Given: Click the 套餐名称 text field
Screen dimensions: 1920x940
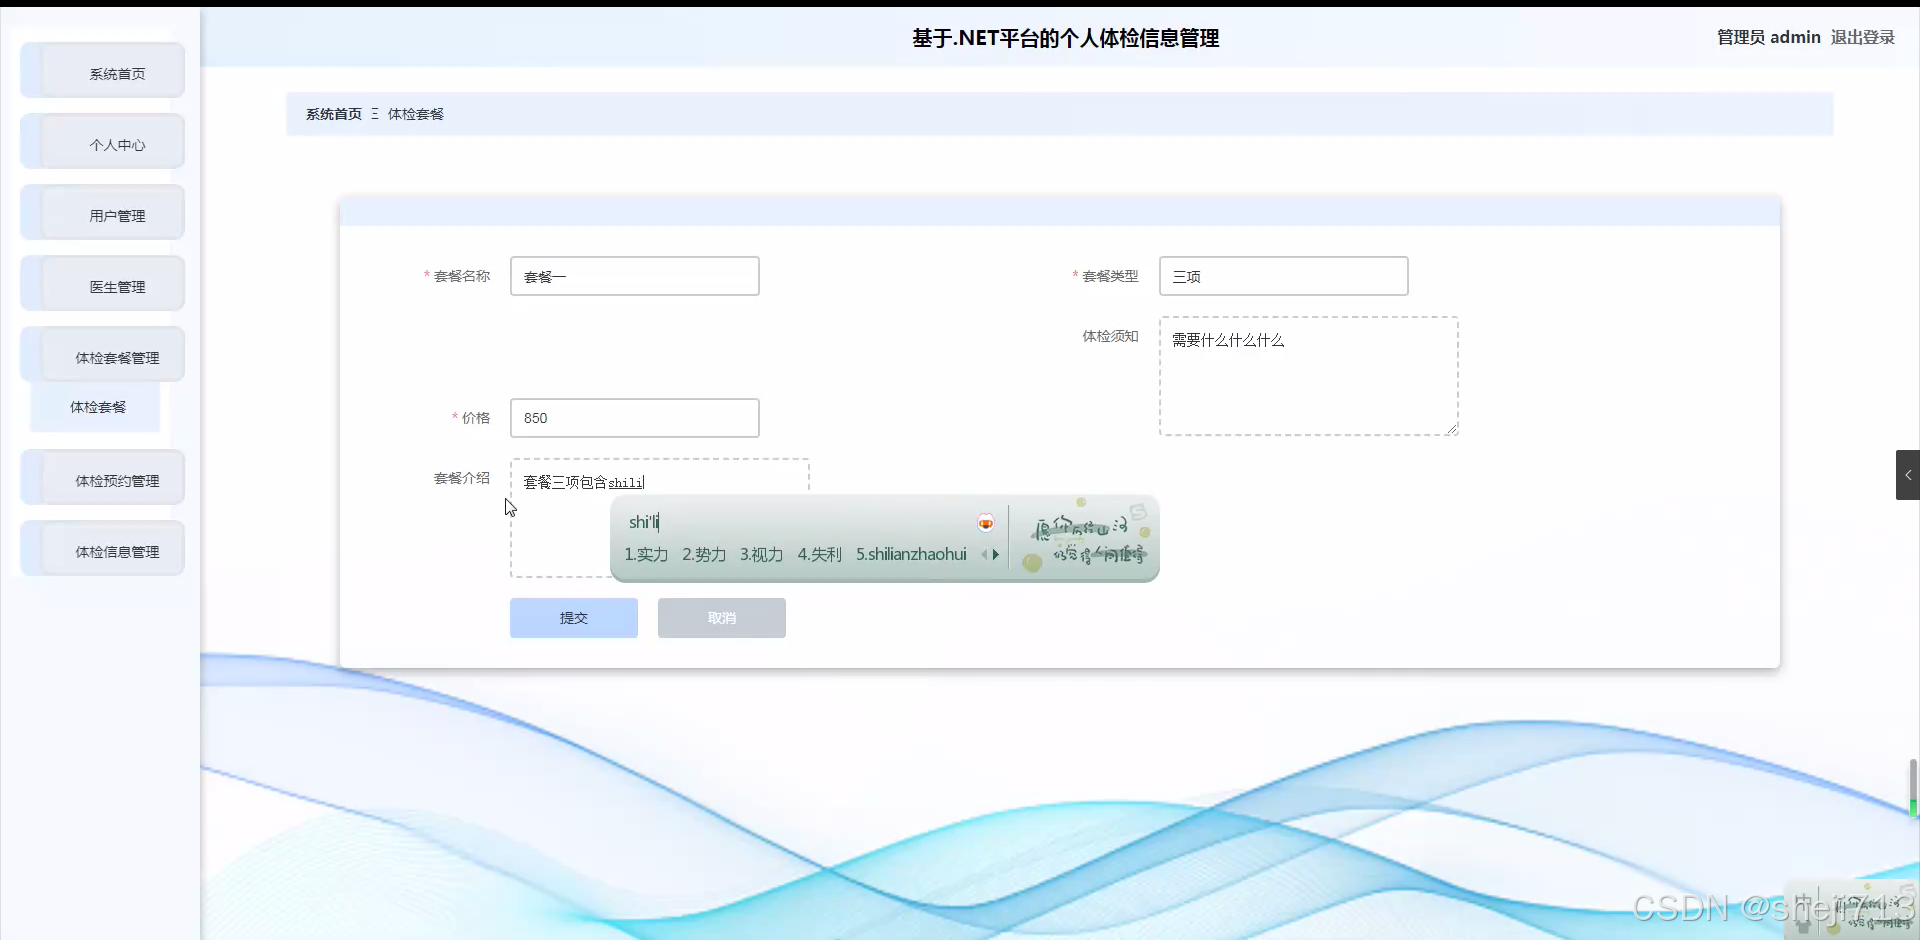Looking at the screenshot, I should tap(634, 276).
